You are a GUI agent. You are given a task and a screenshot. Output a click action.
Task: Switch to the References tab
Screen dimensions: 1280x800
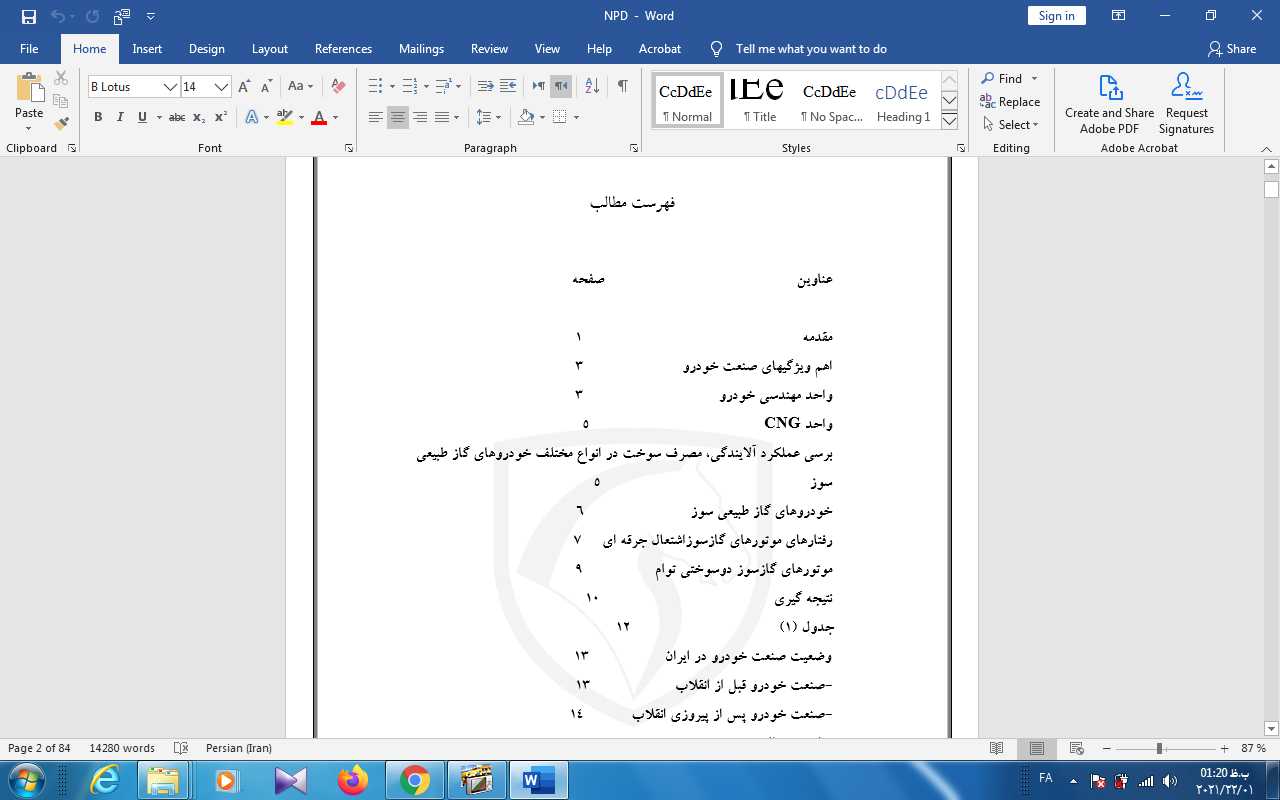click(343, 49)
